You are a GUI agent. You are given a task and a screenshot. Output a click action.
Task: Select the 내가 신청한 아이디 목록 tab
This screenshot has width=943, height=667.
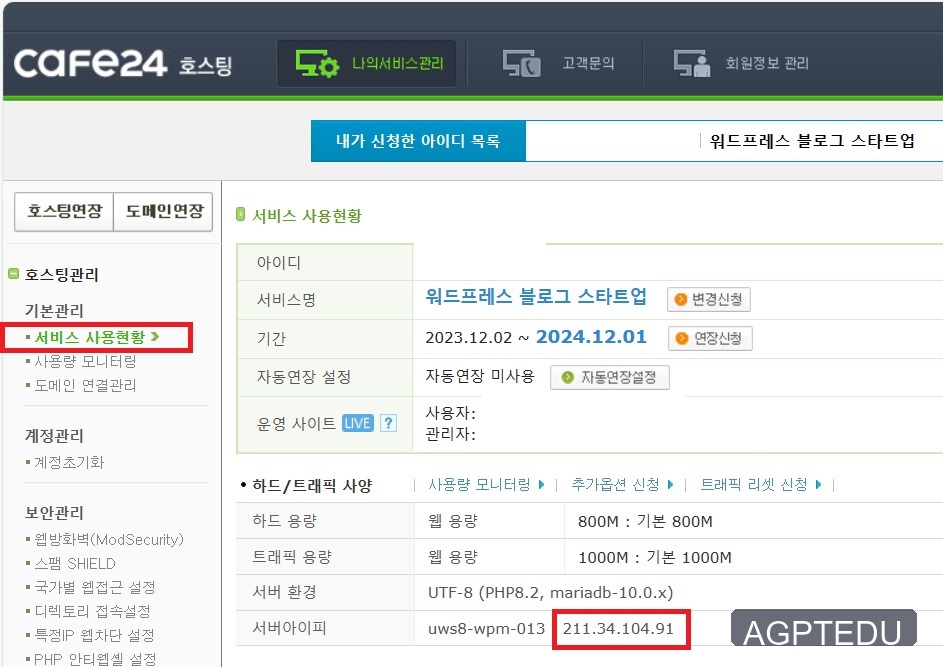click(418, 141)
